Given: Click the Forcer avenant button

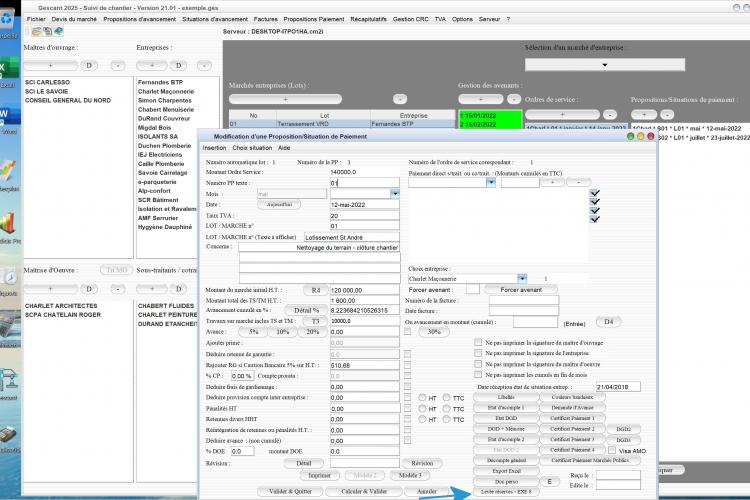Looking at the screenshot, I should tap(521, 290).
